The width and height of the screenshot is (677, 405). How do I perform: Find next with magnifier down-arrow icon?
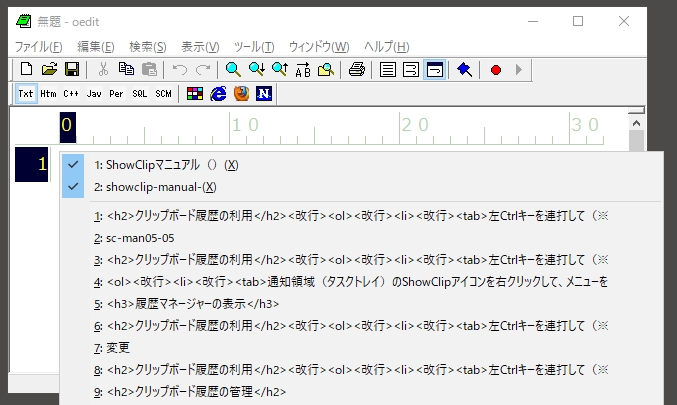pyautogui.click(x=256, y=69)
